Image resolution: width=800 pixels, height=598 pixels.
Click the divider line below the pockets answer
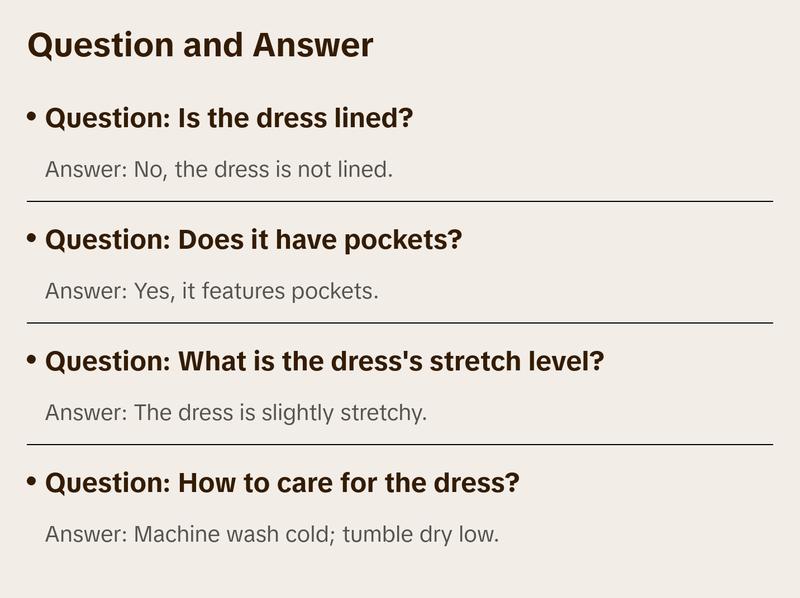coord(400,323)
